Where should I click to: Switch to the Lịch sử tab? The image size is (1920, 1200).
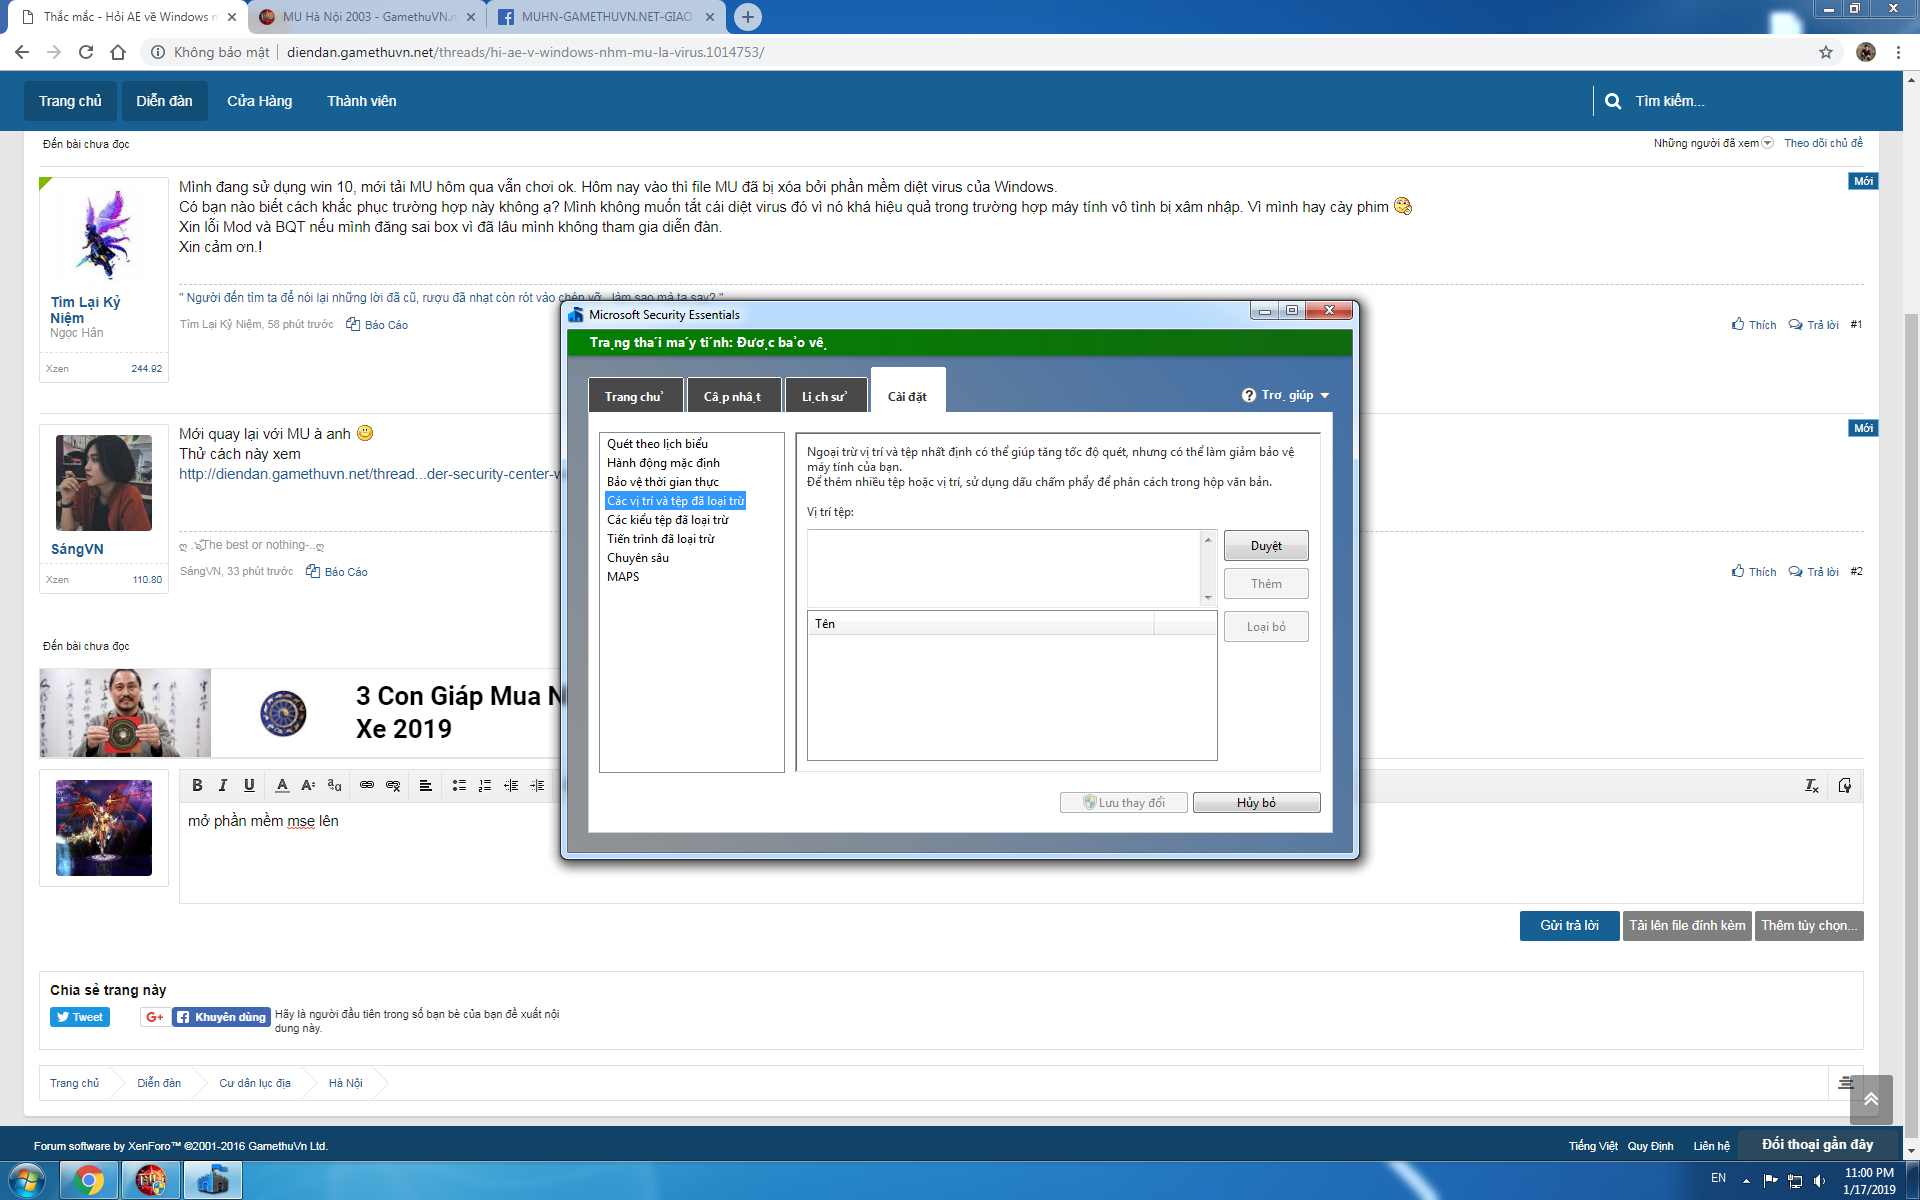[x=825, y=396]
